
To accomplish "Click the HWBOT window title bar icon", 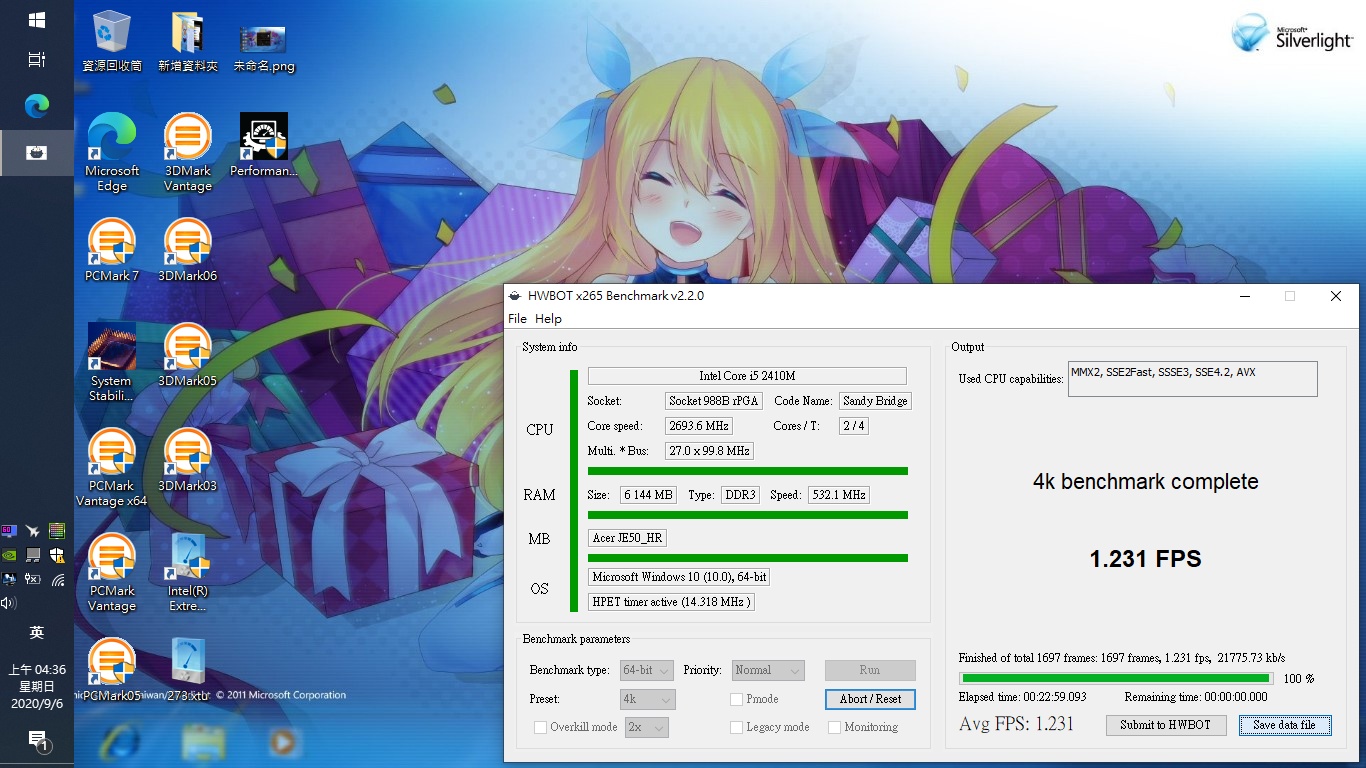I will point(515,296).
